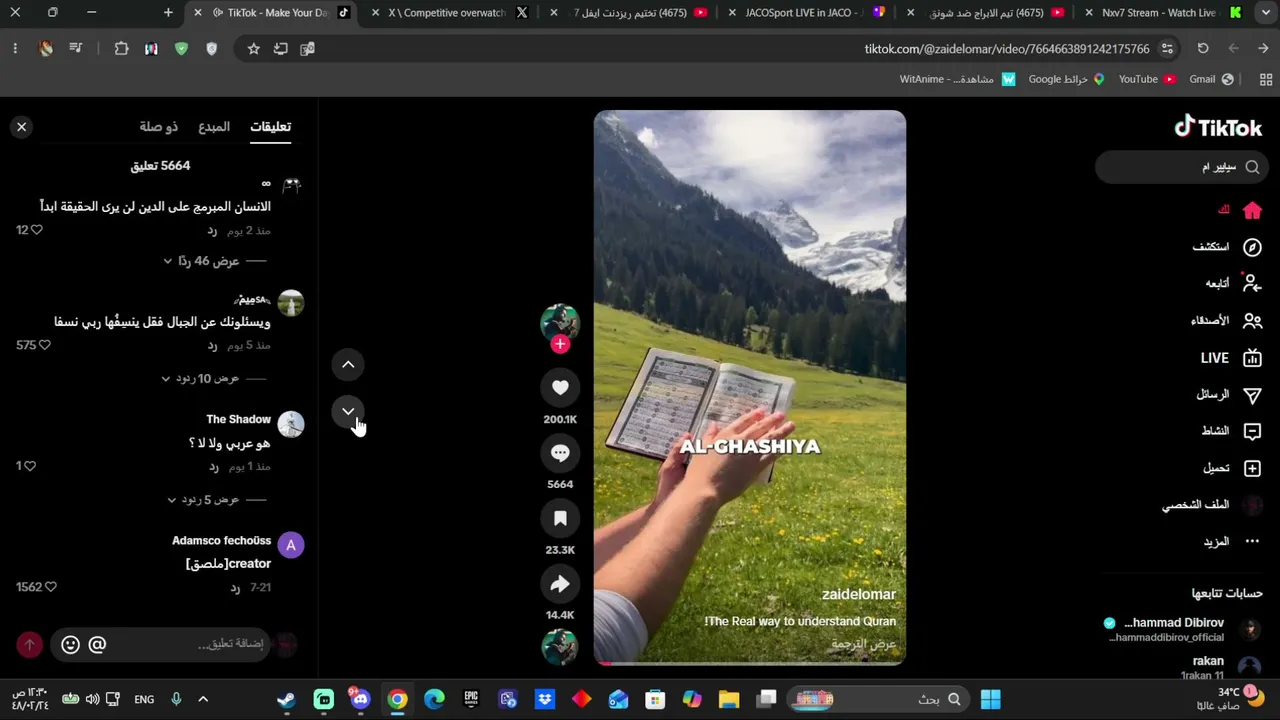The image size is (1280, 720).
Task: Go to the next video with the down arrow
Action: tap(348, 411)
